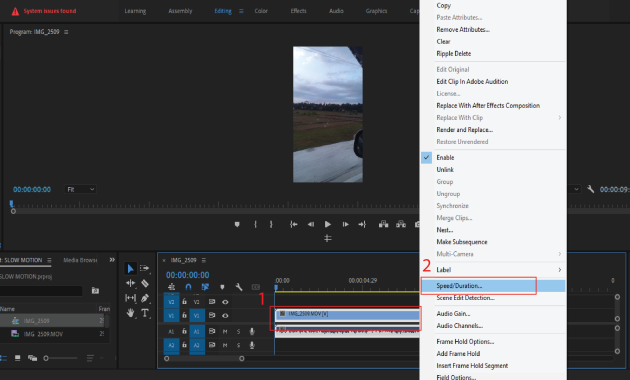
Task: Solo the A1 audio track
Action: [238, 331]
